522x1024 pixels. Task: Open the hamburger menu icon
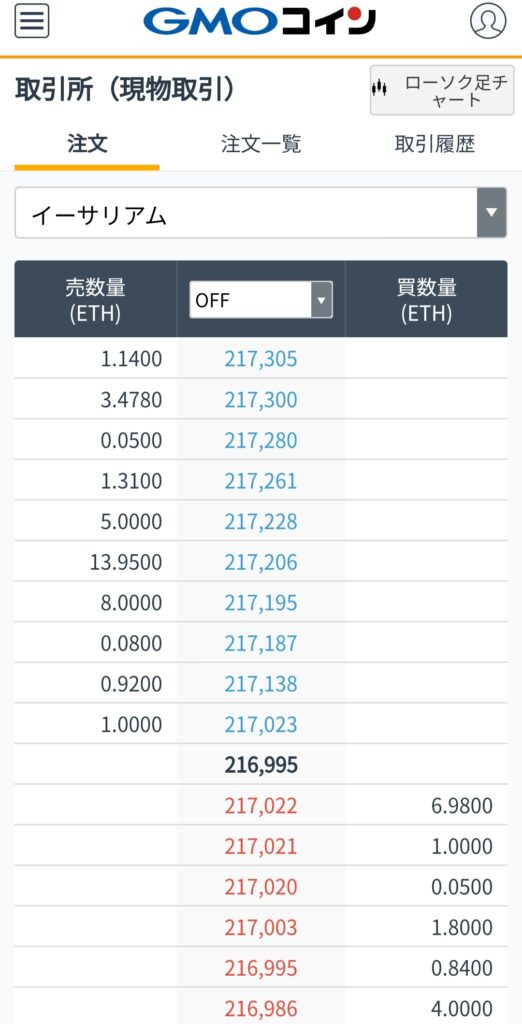tap(31, 21)
